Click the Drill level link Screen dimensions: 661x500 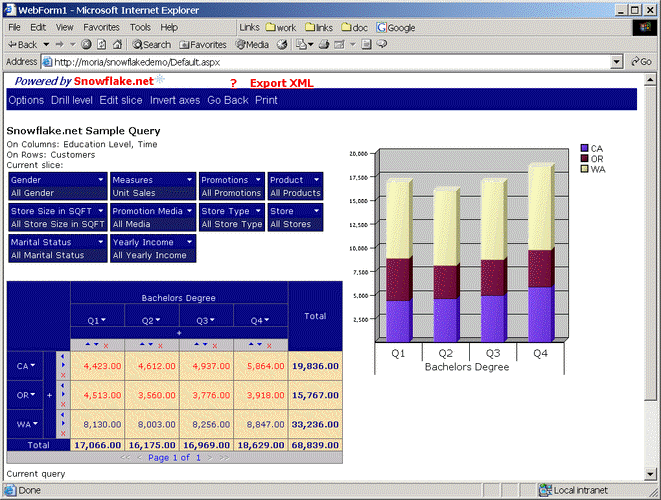(x=72, y=100)
